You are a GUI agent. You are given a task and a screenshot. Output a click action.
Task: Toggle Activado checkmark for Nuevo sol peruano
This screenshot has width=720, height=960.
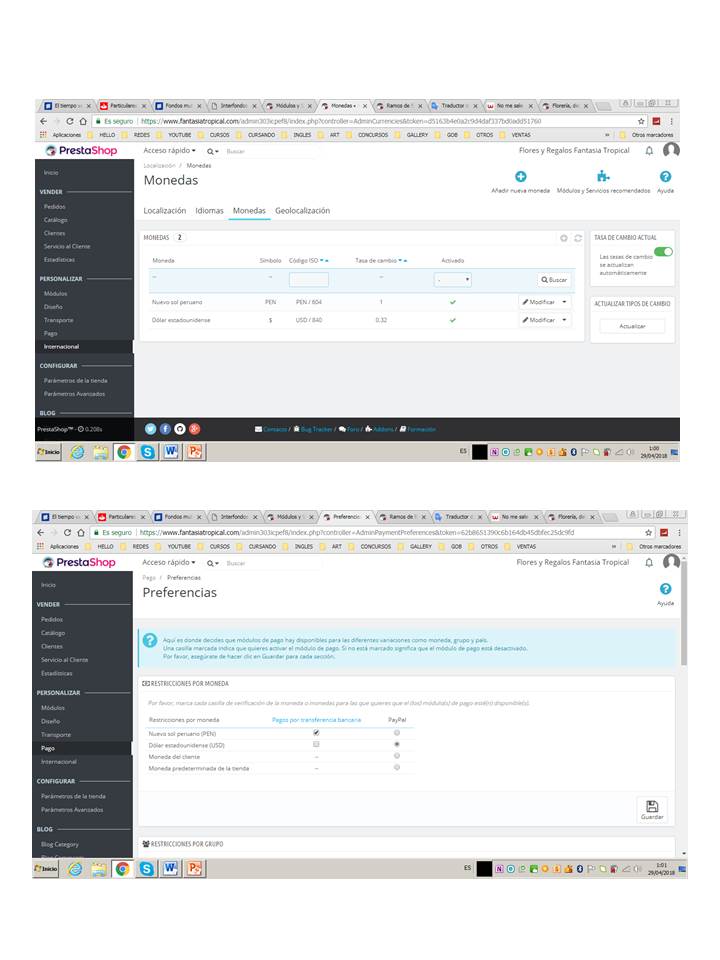(452, 302)
